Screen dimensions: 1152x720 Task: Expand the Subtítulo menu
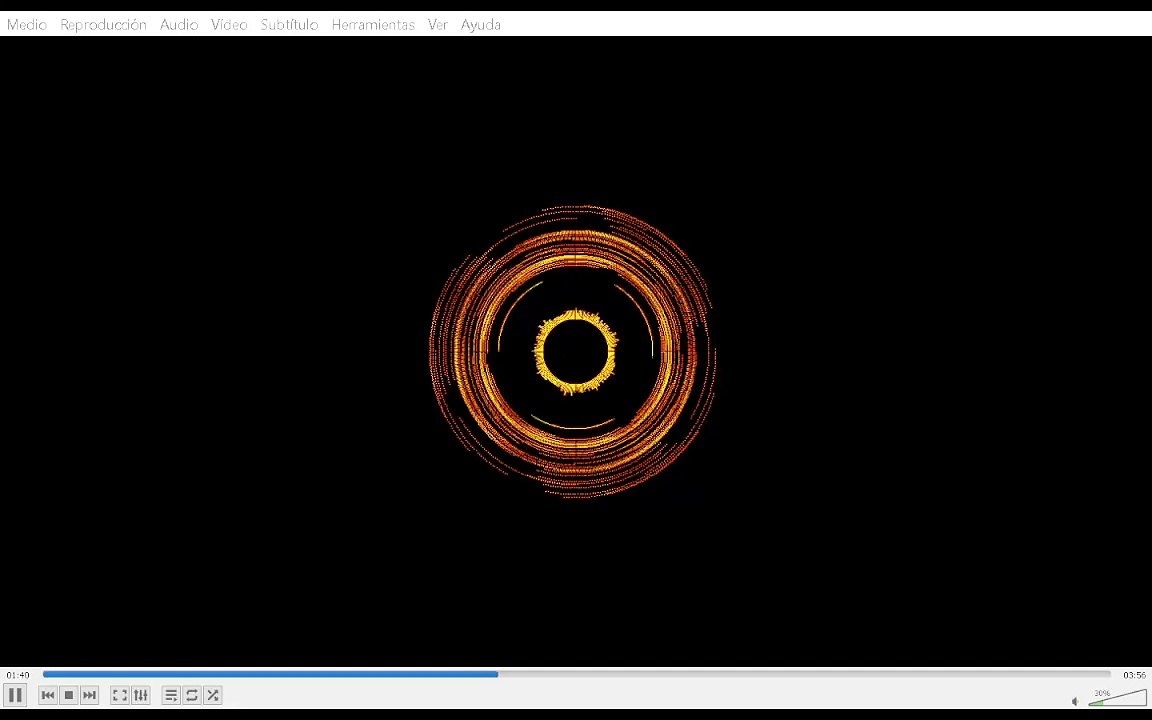[289, 24]
